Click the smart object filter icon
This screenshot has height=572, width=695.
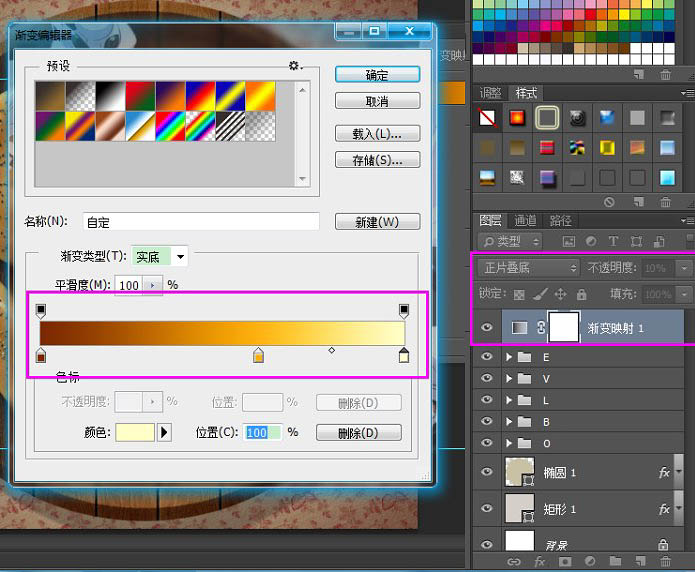[659, 241]
